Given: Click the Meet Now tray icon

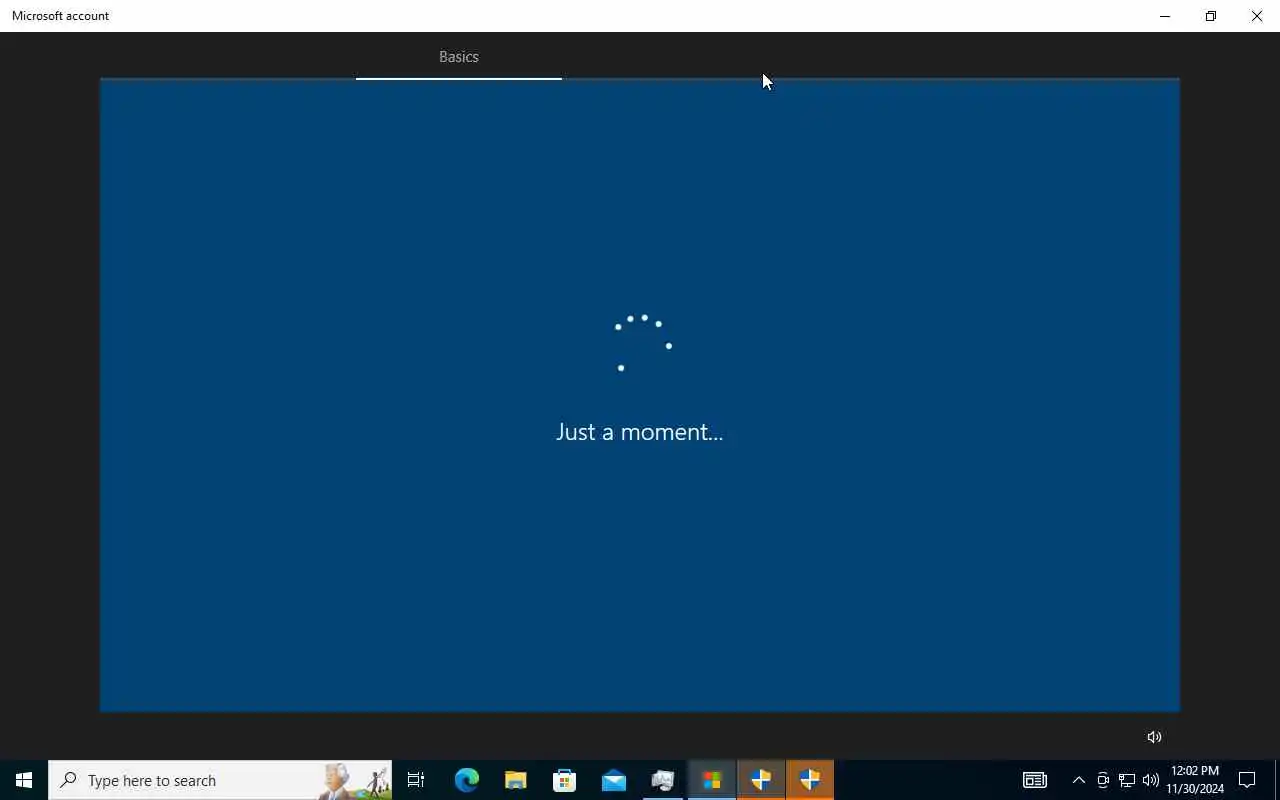Looking at the screenshot, I should (1103, 780).
